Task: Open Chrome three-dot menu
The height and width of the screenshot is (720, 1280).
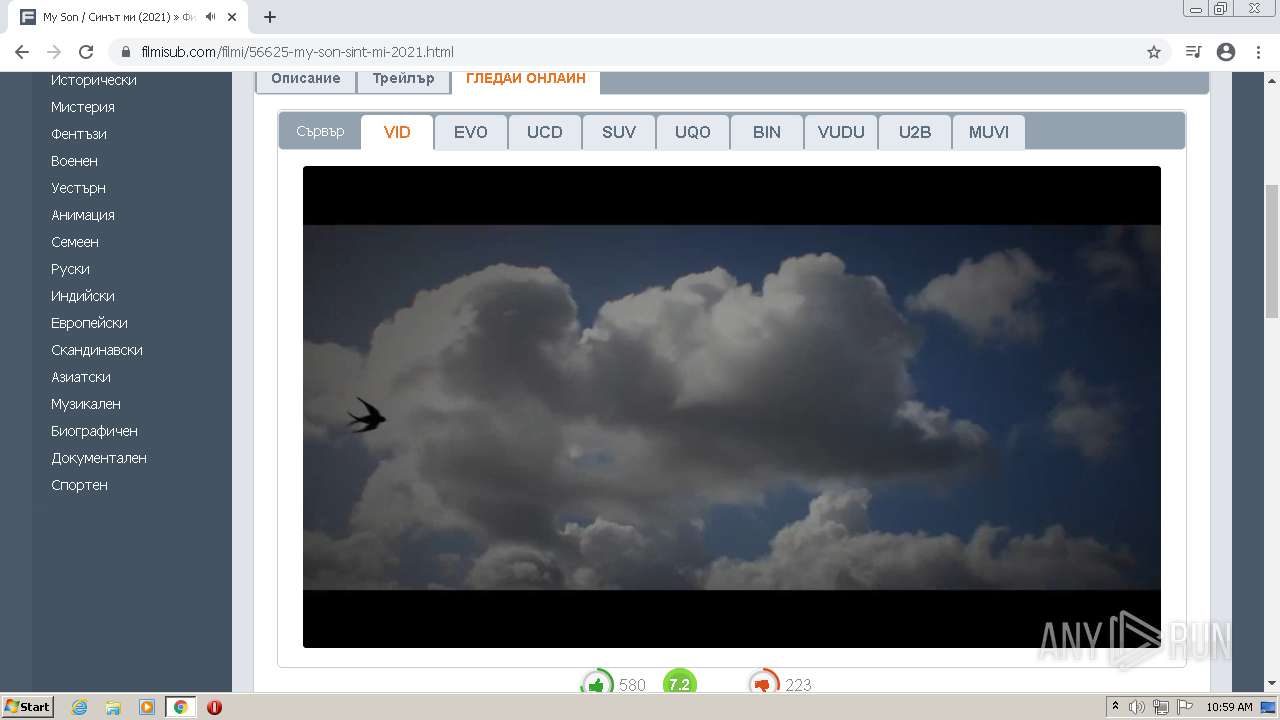Action: 1258,52
